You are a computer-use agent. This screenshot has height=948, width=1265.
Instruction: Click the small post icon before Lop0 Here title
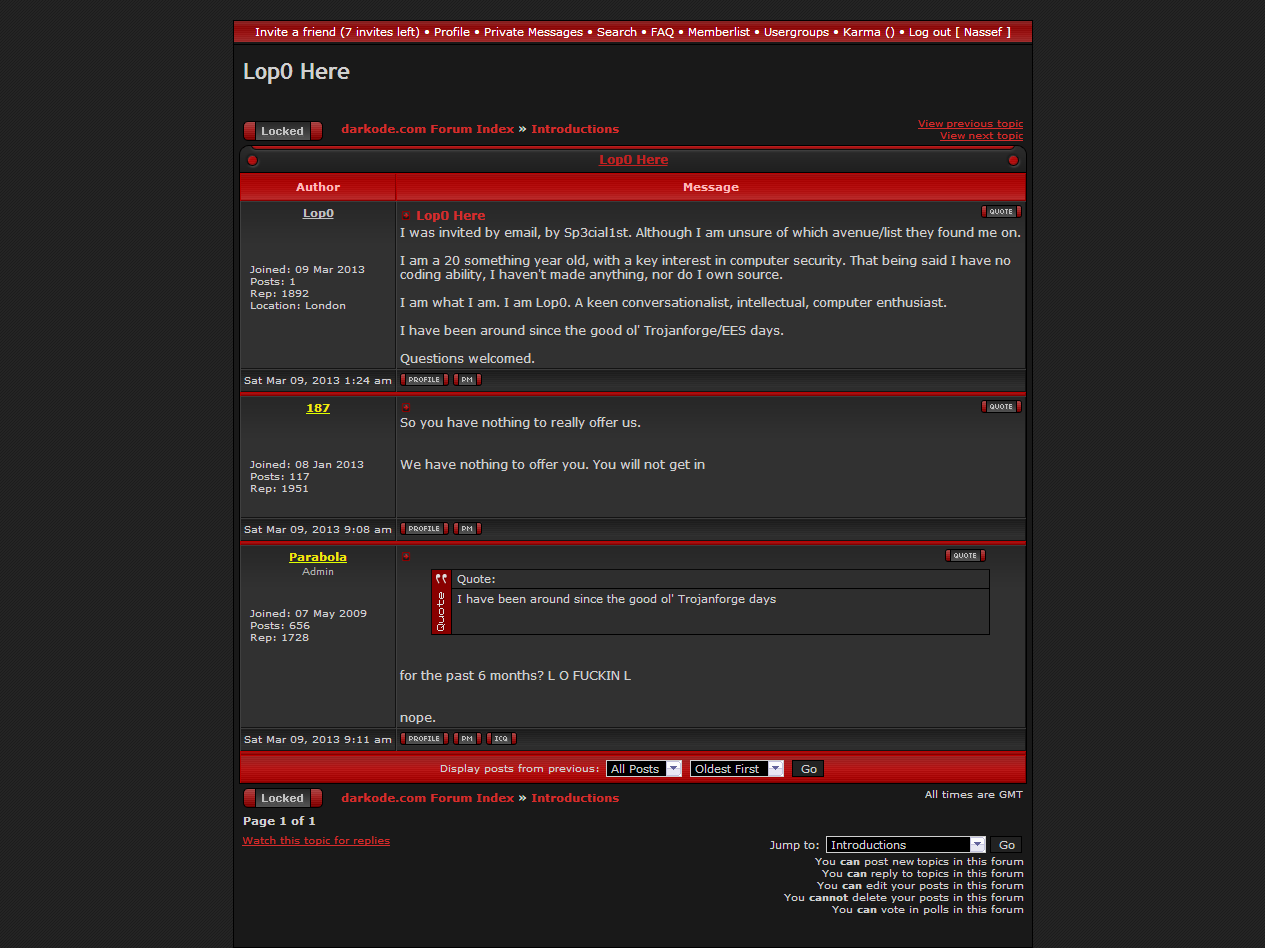406,216
